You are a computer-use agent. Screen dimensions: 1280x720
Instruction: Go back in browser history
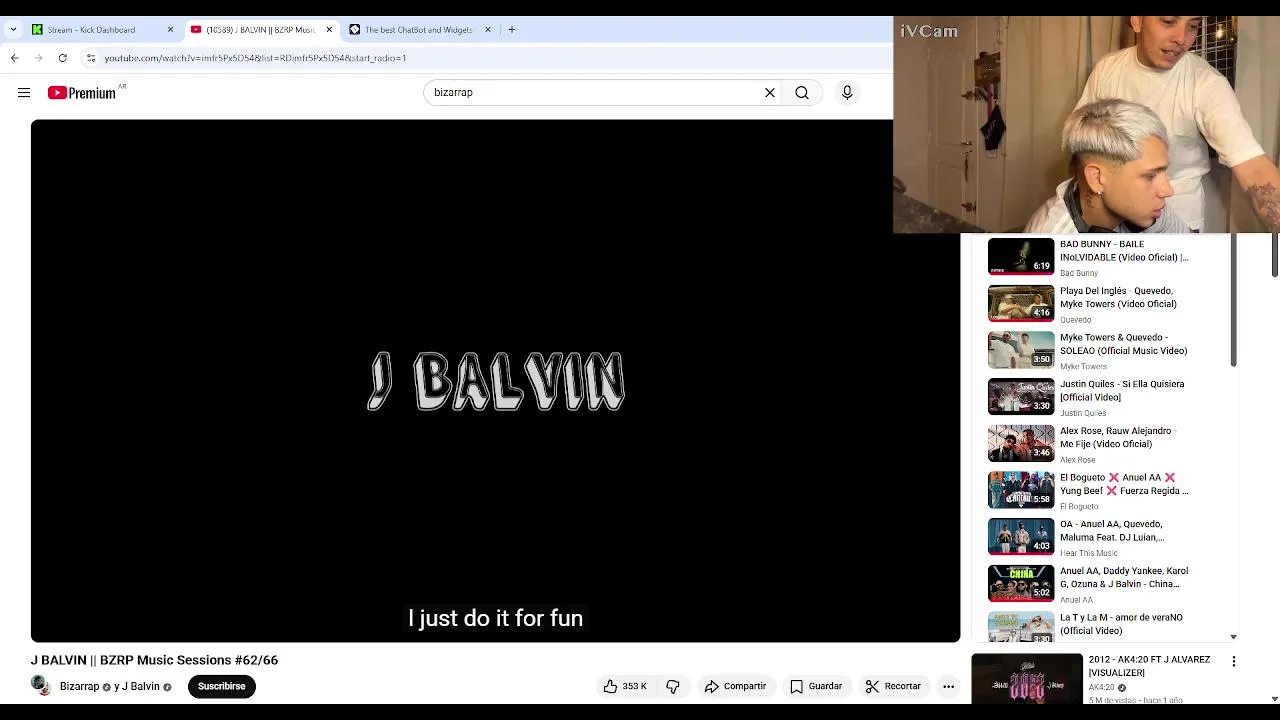15,58
